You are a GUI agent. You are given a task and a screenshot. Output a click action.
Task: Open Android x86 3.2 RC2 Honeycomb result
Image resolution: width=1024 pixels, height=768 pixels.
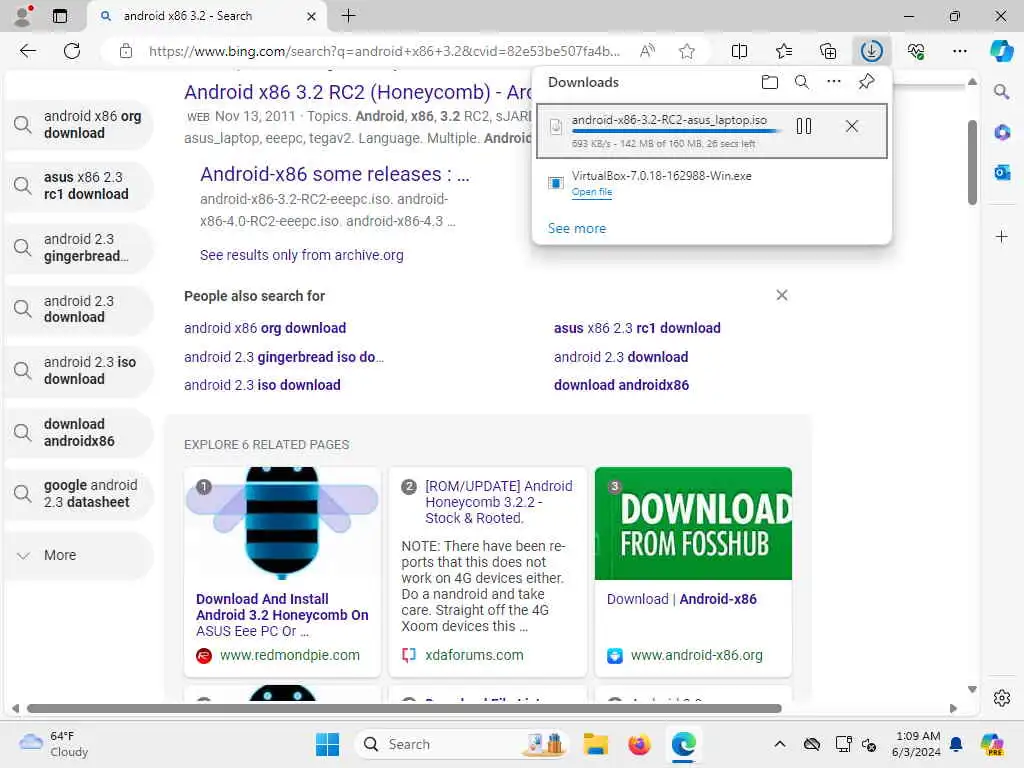point(358,92)
